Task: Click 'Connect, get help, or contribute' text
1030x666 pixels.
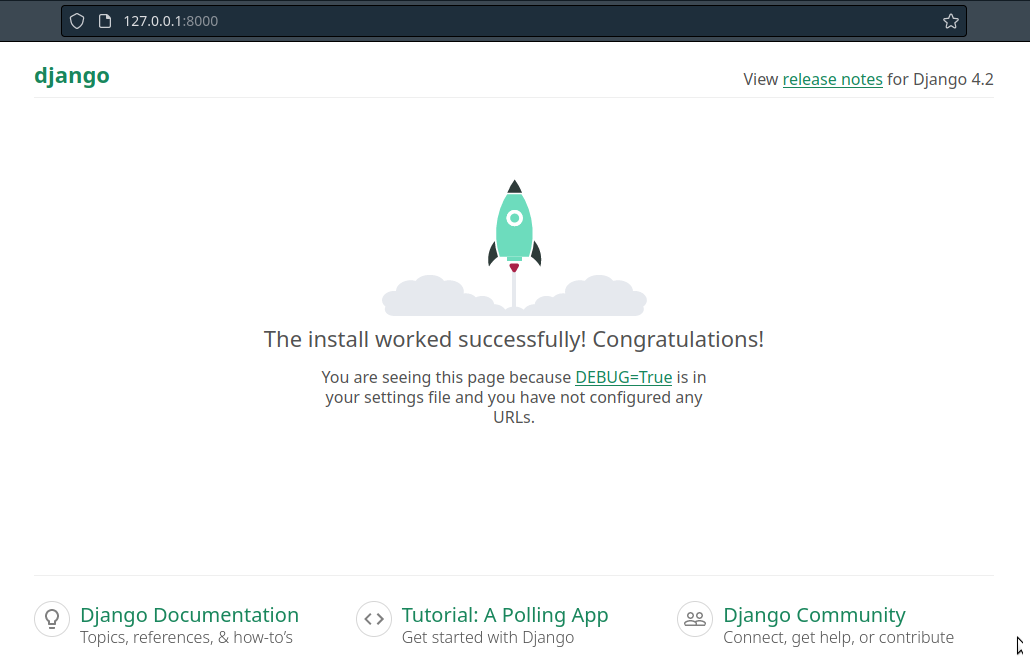Action: click(838, 638)
